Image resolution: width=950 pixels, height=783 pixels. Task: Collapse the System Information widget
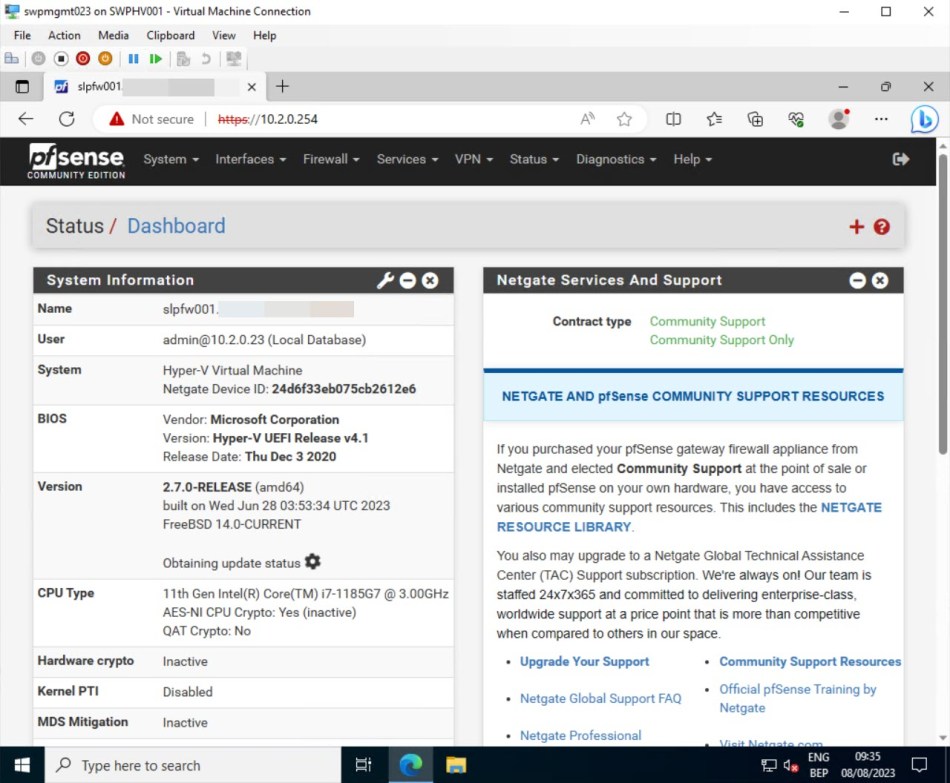tap(408, 281)
